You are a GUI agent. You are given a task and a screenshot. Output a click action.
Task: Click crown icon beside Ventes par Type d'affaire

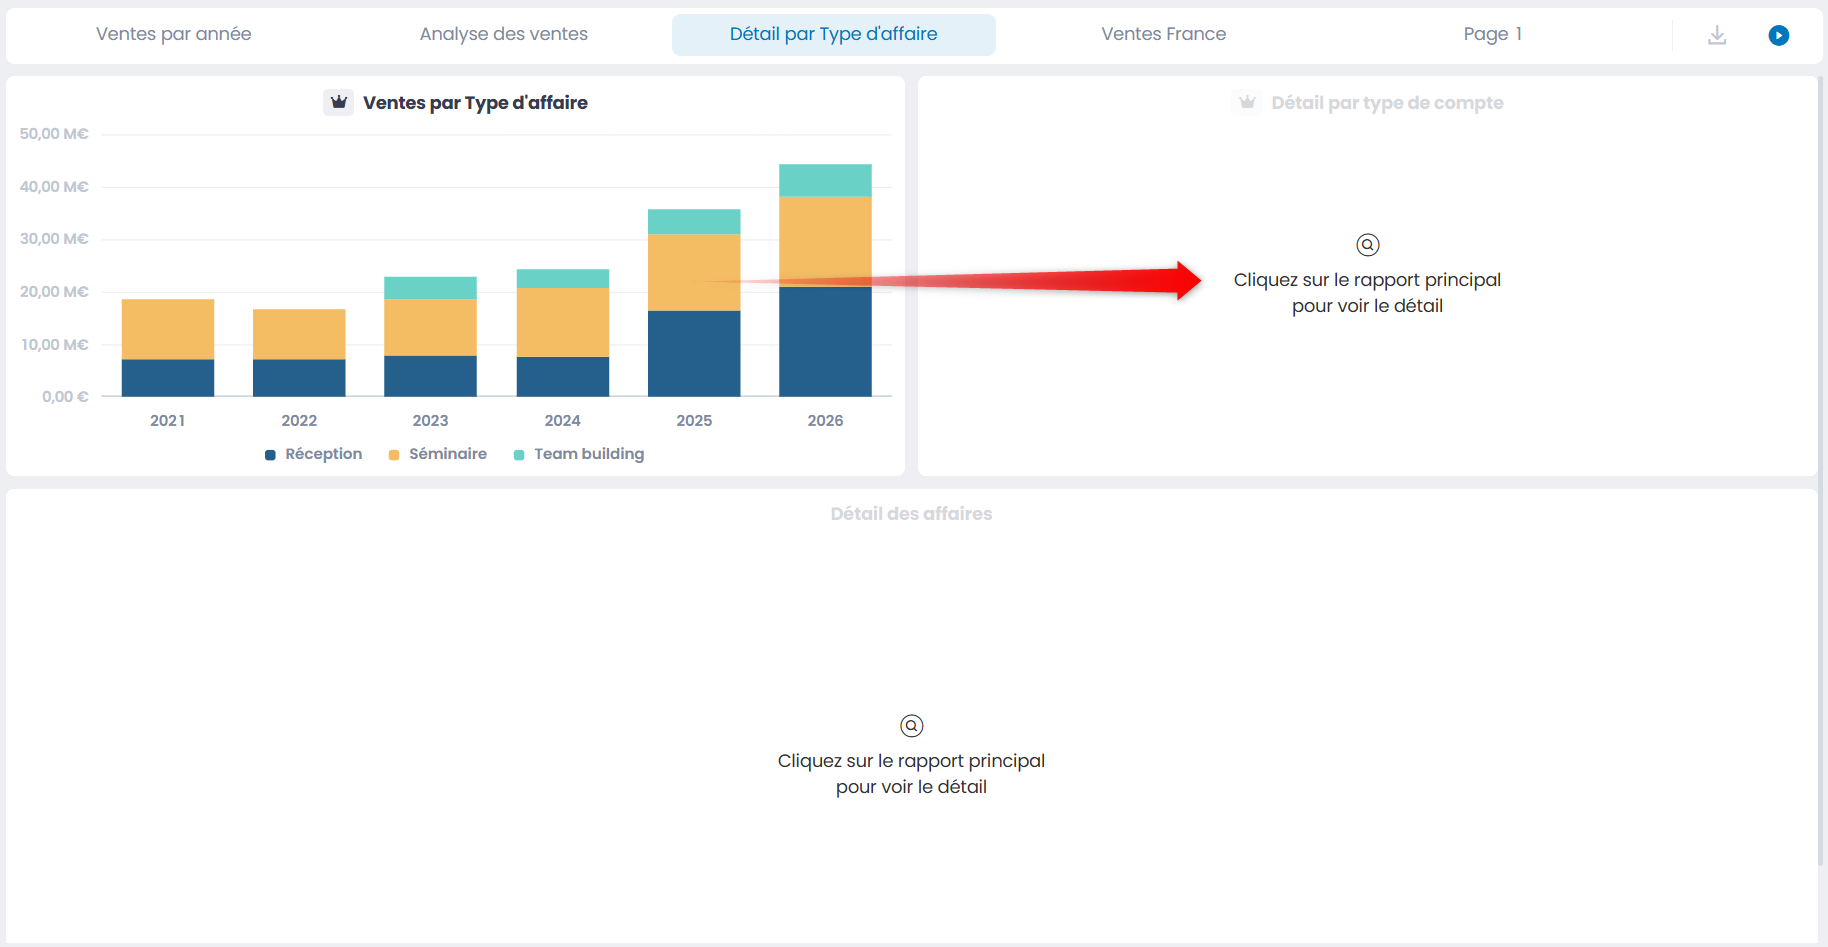[339, 102]
